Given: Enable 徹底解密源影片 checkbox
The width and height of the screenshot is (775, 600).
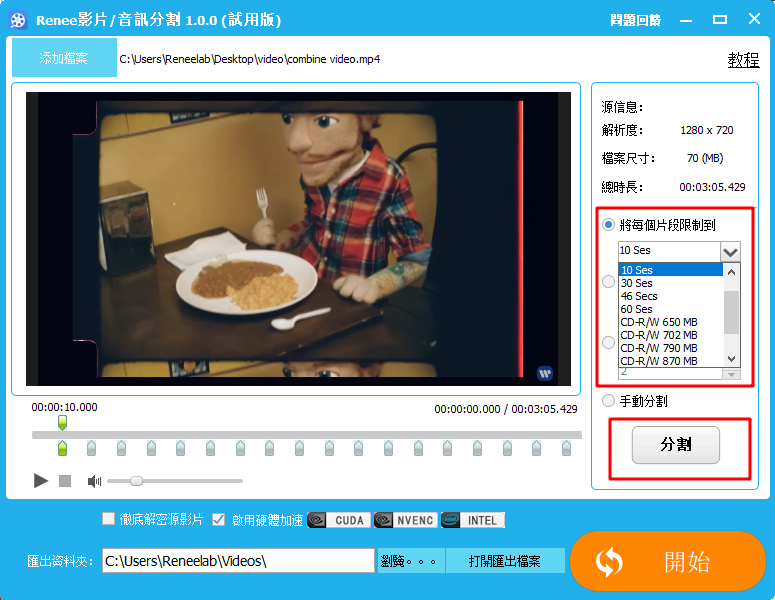Looking at the screenshot, I should [108, 518].
